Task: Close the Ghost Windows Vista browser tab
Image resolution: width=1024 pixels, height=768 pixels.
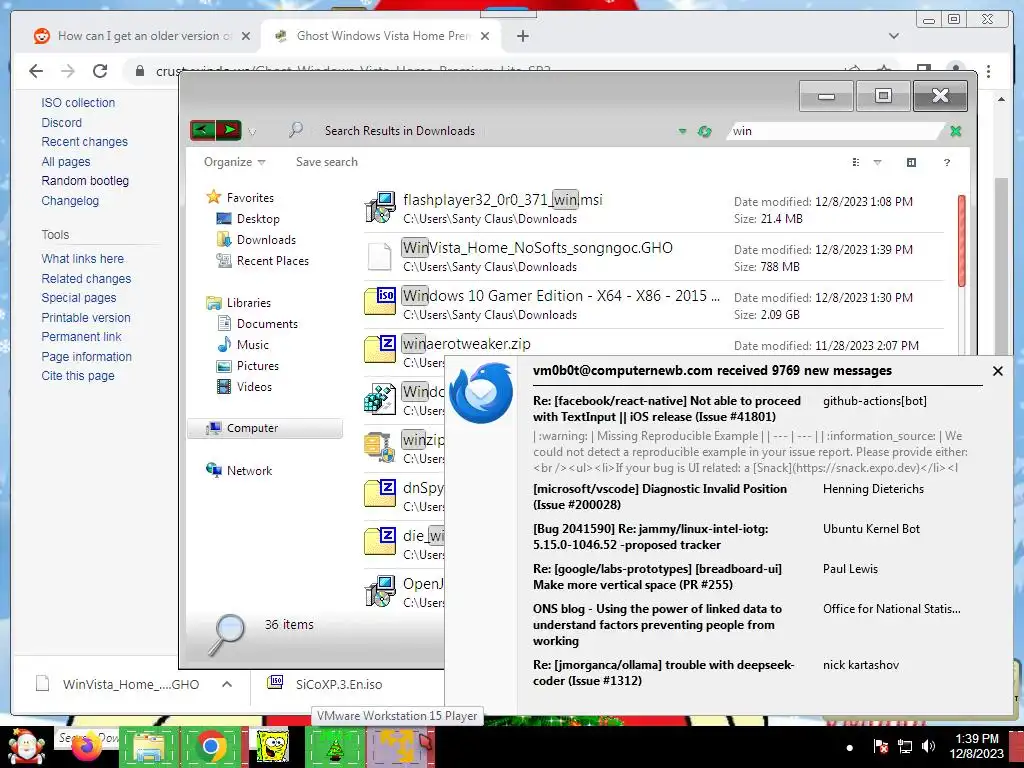Action: 485,36
